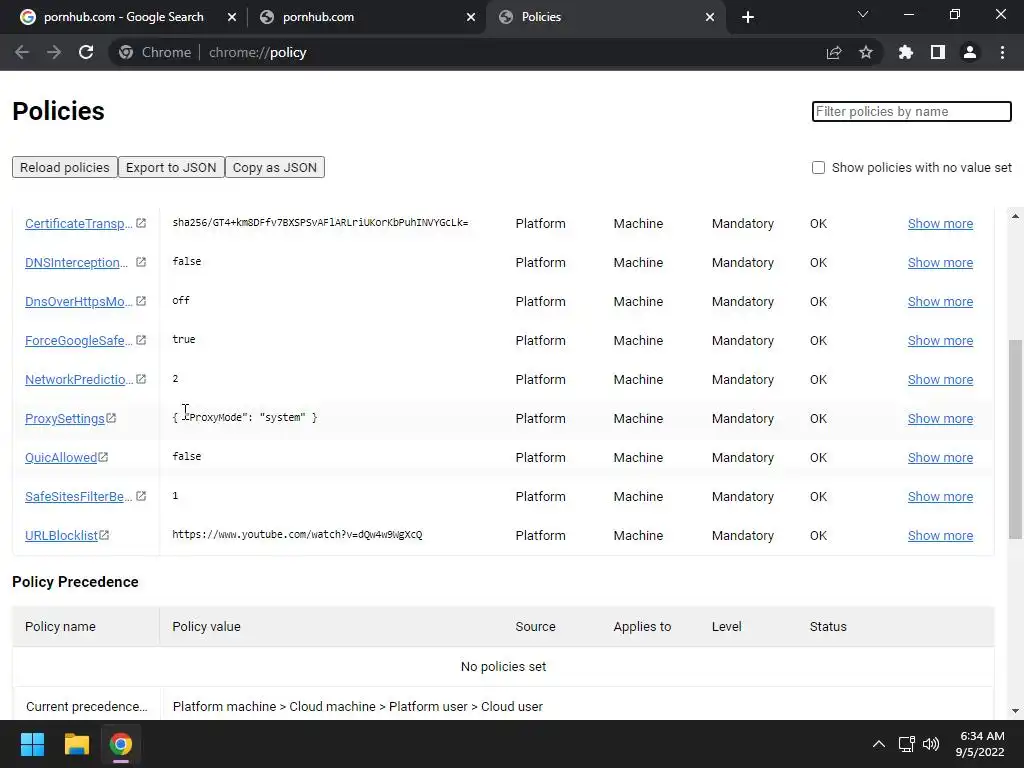Expand Show more for the ProxySettings row
The image size is (1024, 768).
(x=940, y=419)
